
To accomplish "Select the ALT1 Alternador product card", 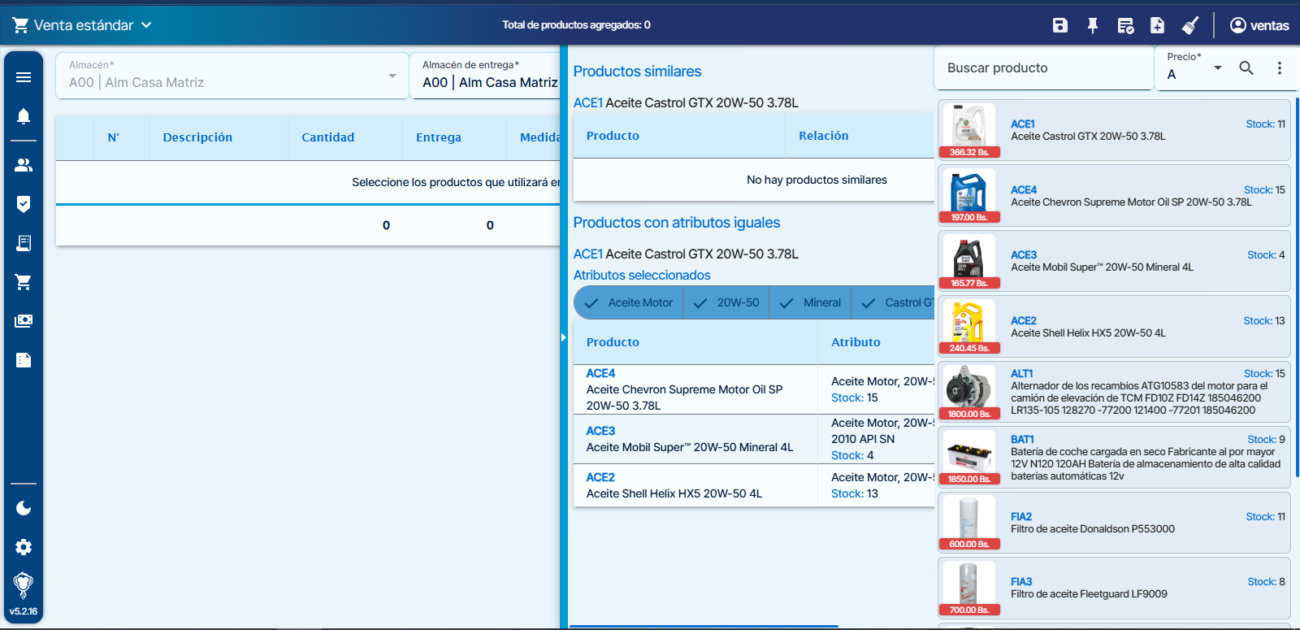I will (1114, 392).
